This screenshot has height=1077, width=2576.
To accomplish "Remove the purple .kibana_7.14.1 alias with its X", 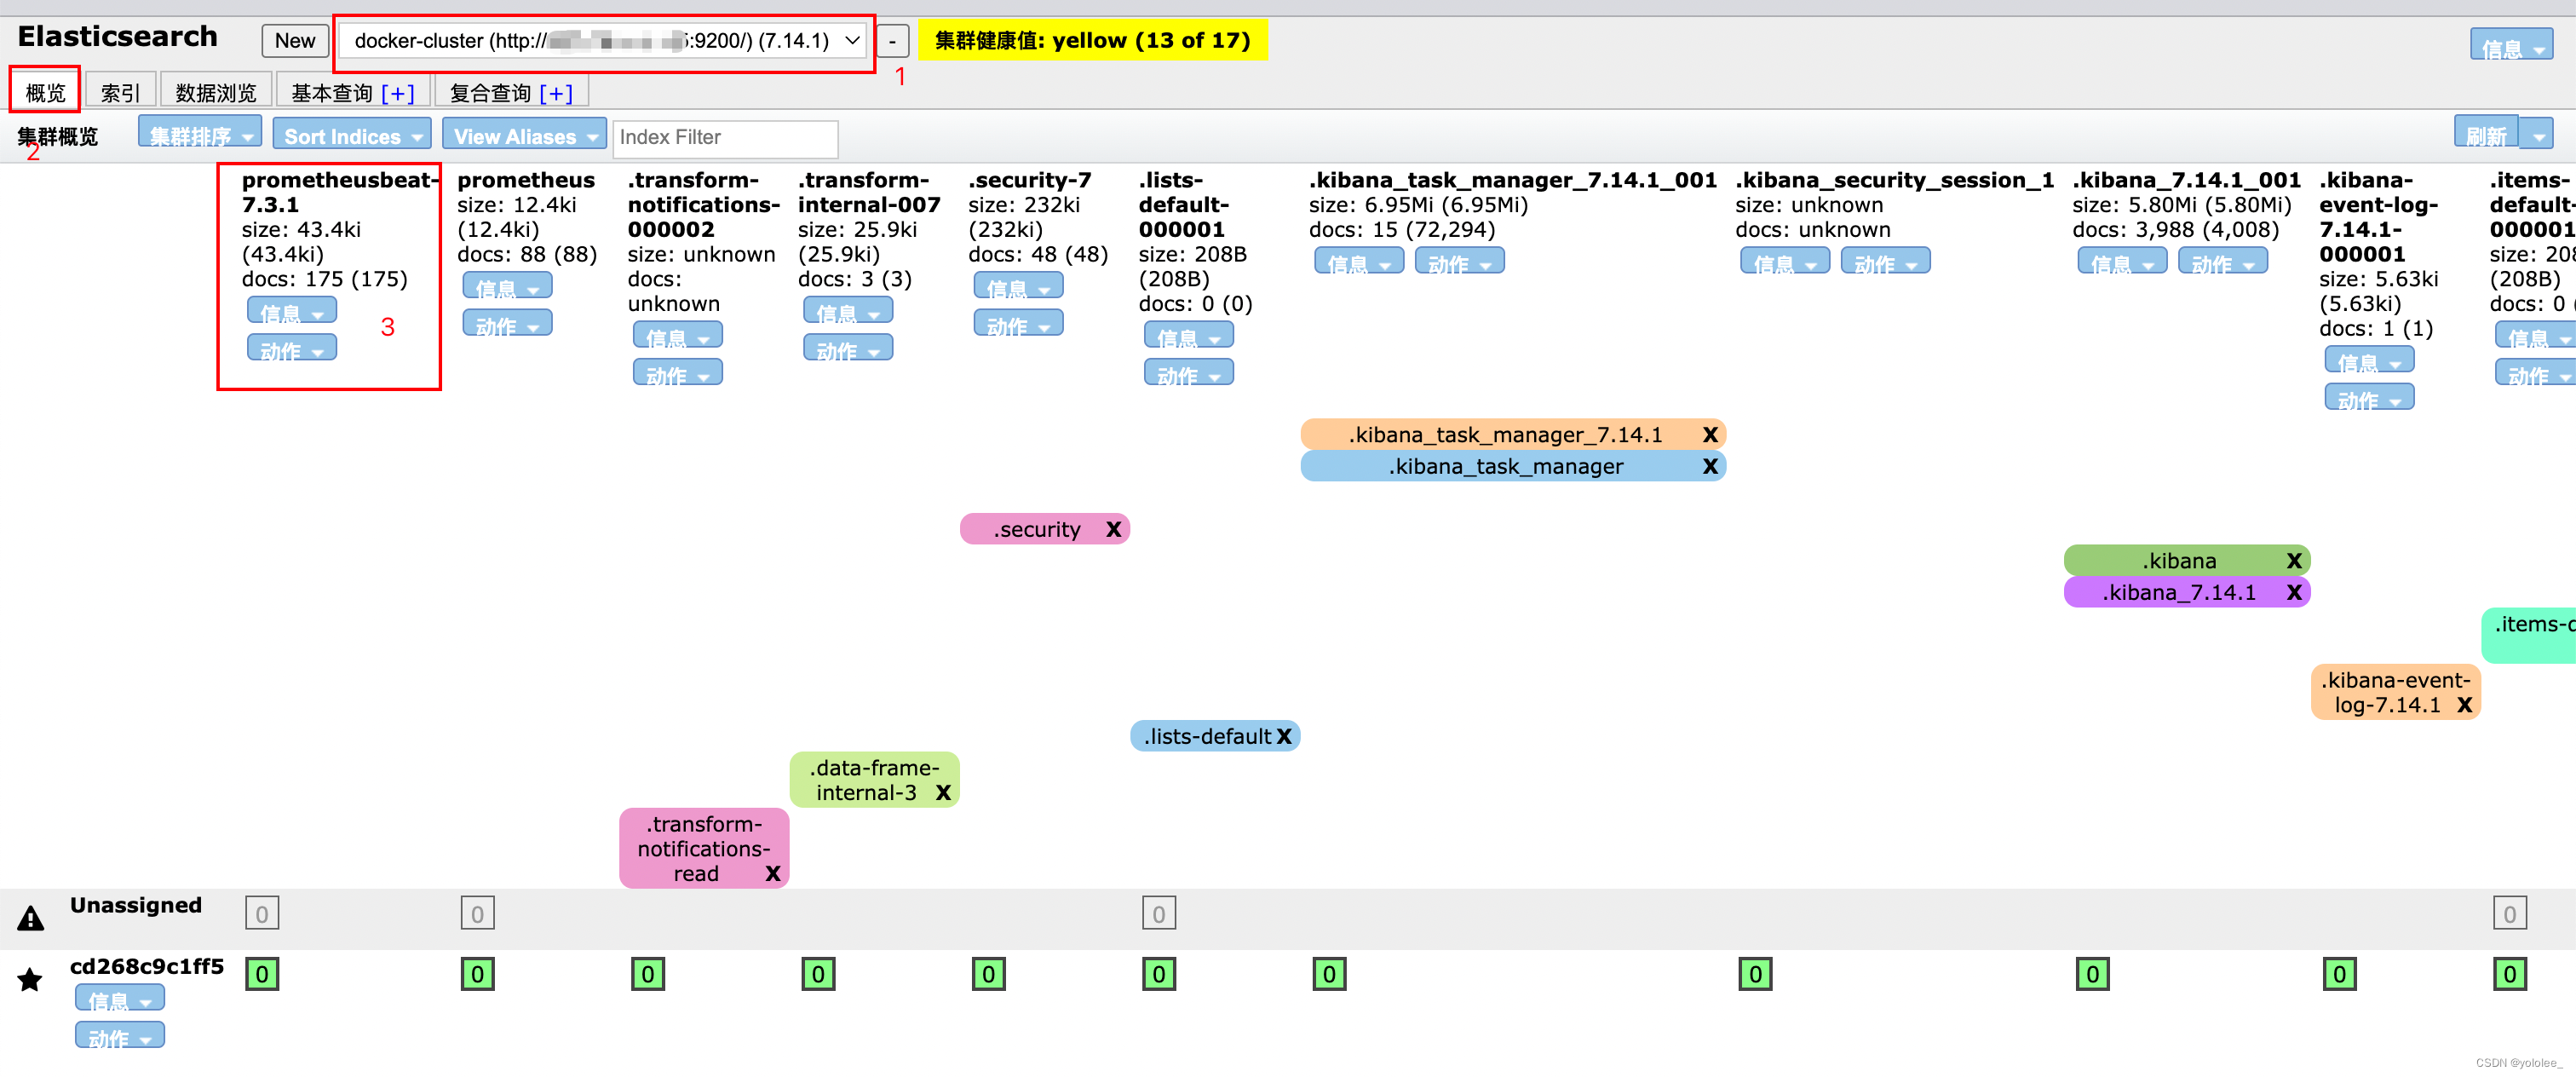I will 2294,593.
